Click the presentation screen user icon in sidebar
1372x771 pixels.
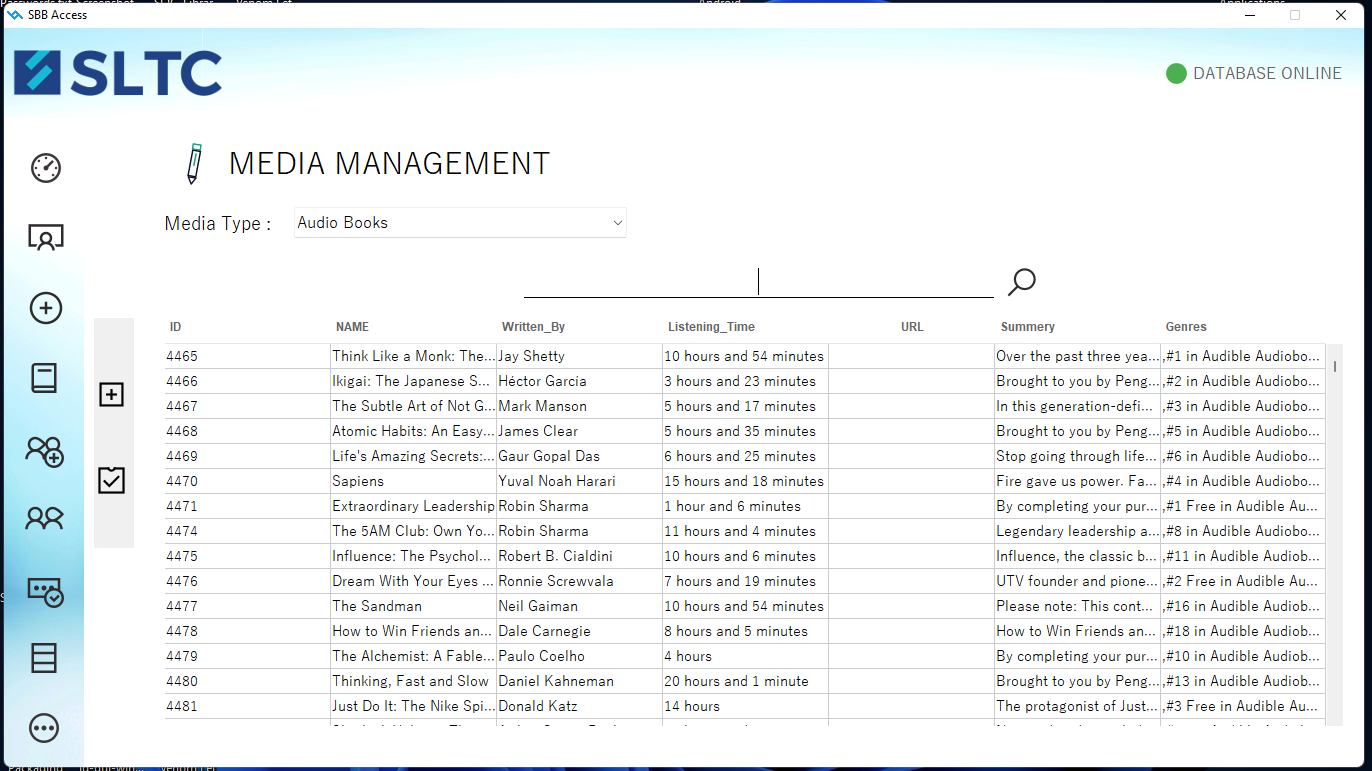[46, 238]
